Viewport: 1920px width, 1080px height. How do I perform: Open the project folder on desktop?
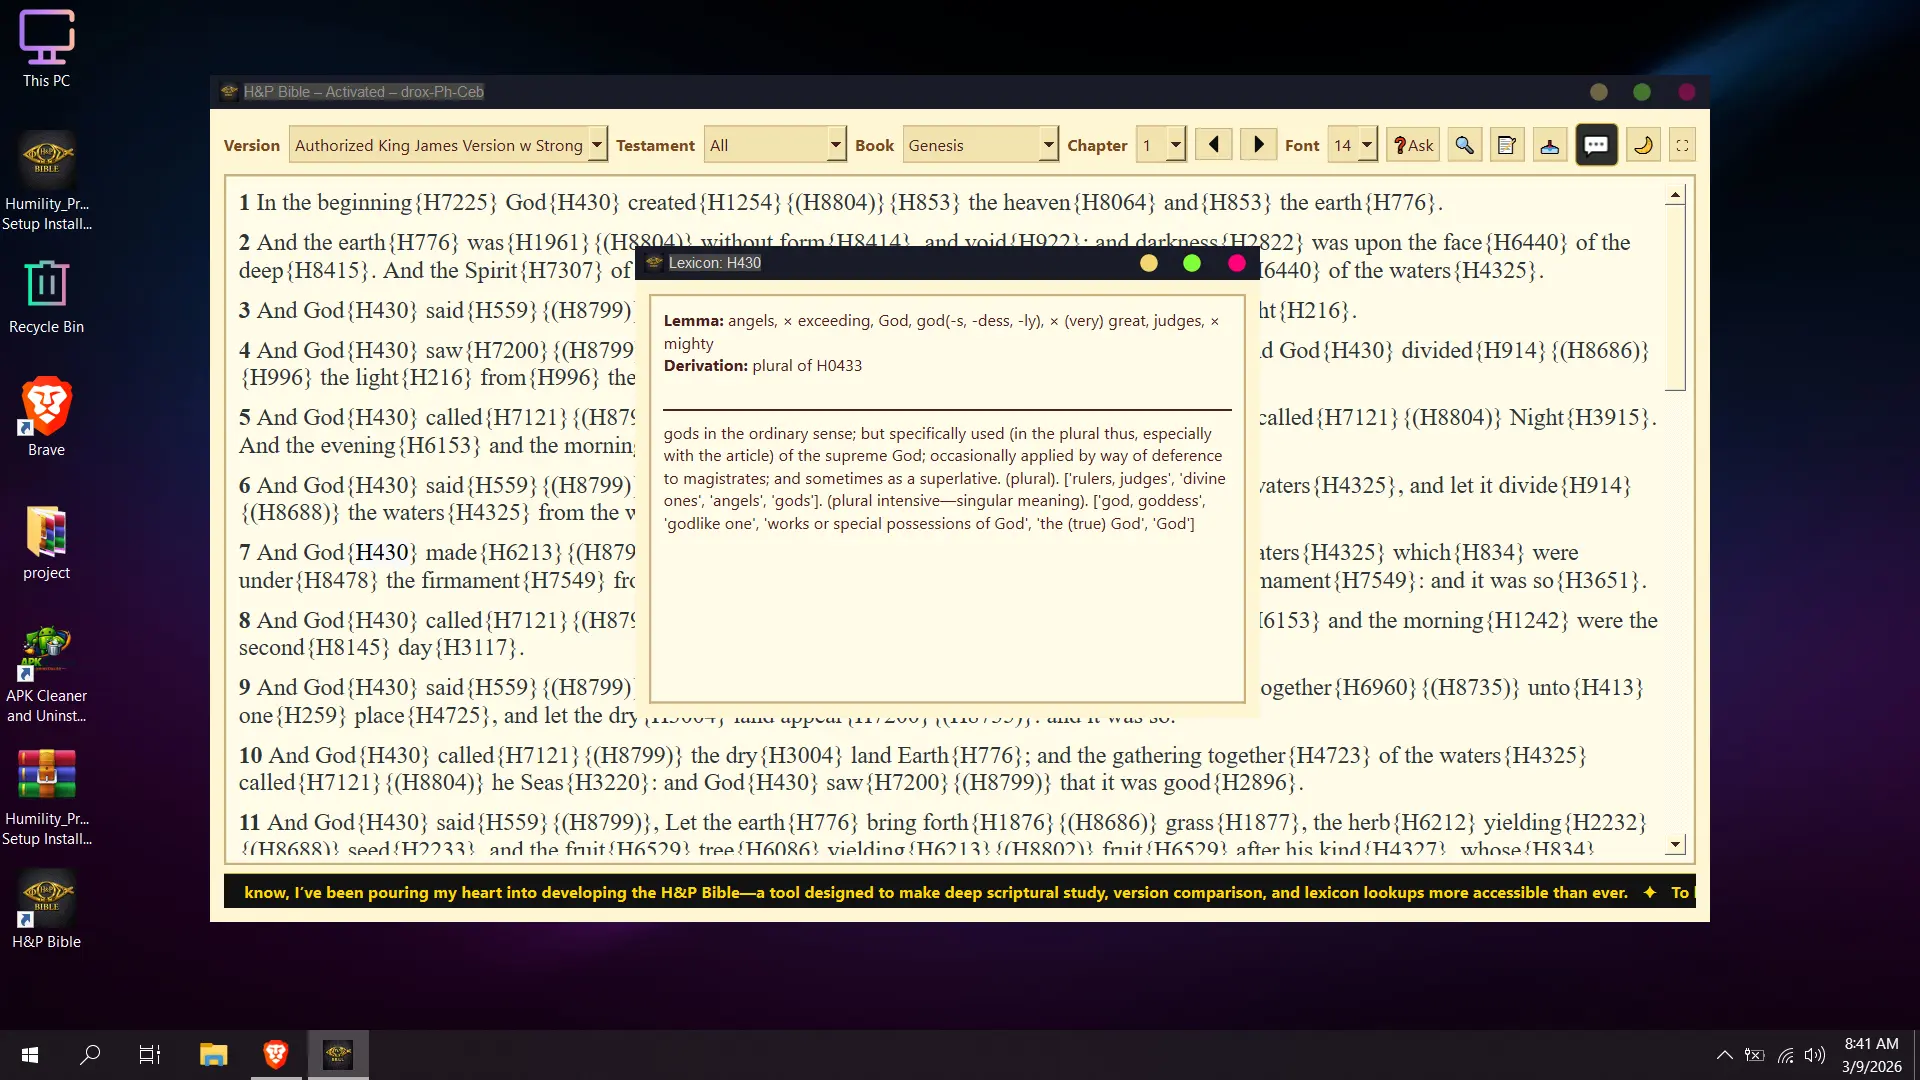tap(46, 543)
